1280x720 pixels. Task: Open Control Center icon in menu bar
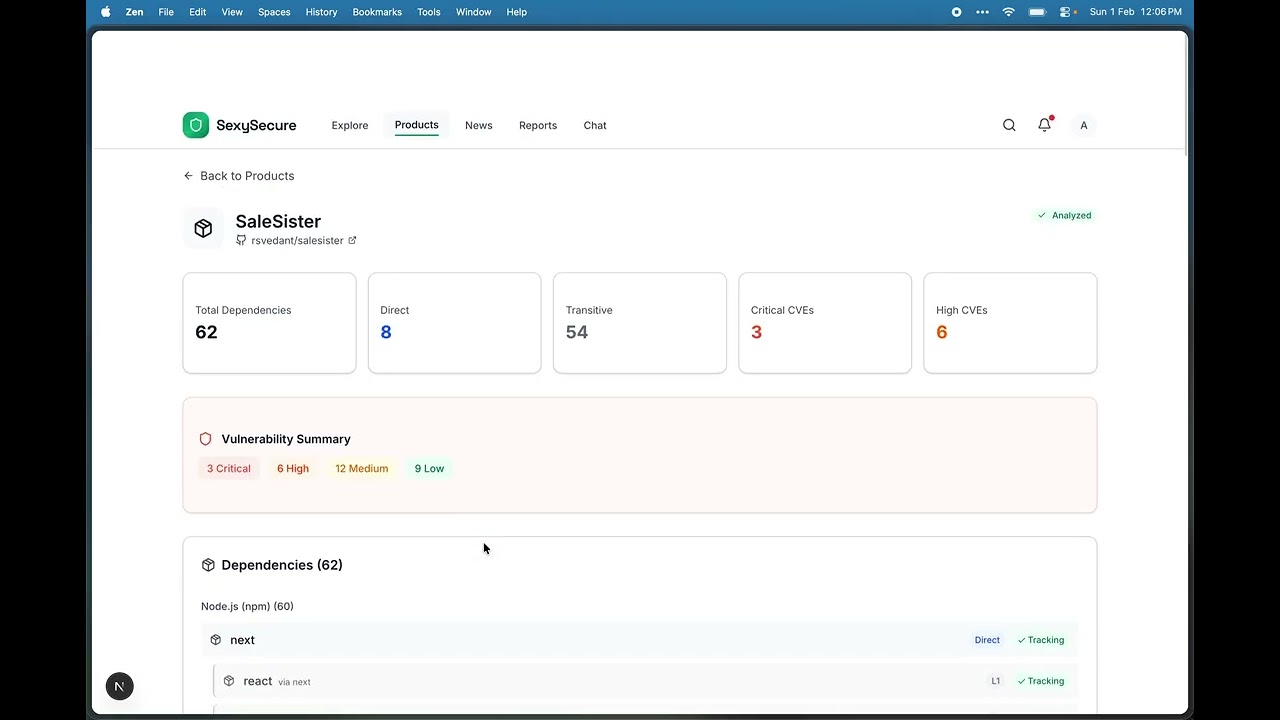point(1067,12)
